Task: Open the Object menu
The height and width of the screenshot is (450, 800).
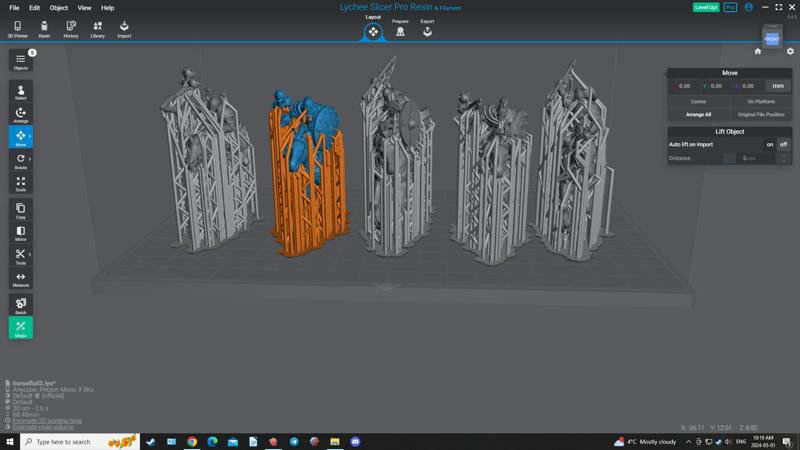Action: [59, 7]
